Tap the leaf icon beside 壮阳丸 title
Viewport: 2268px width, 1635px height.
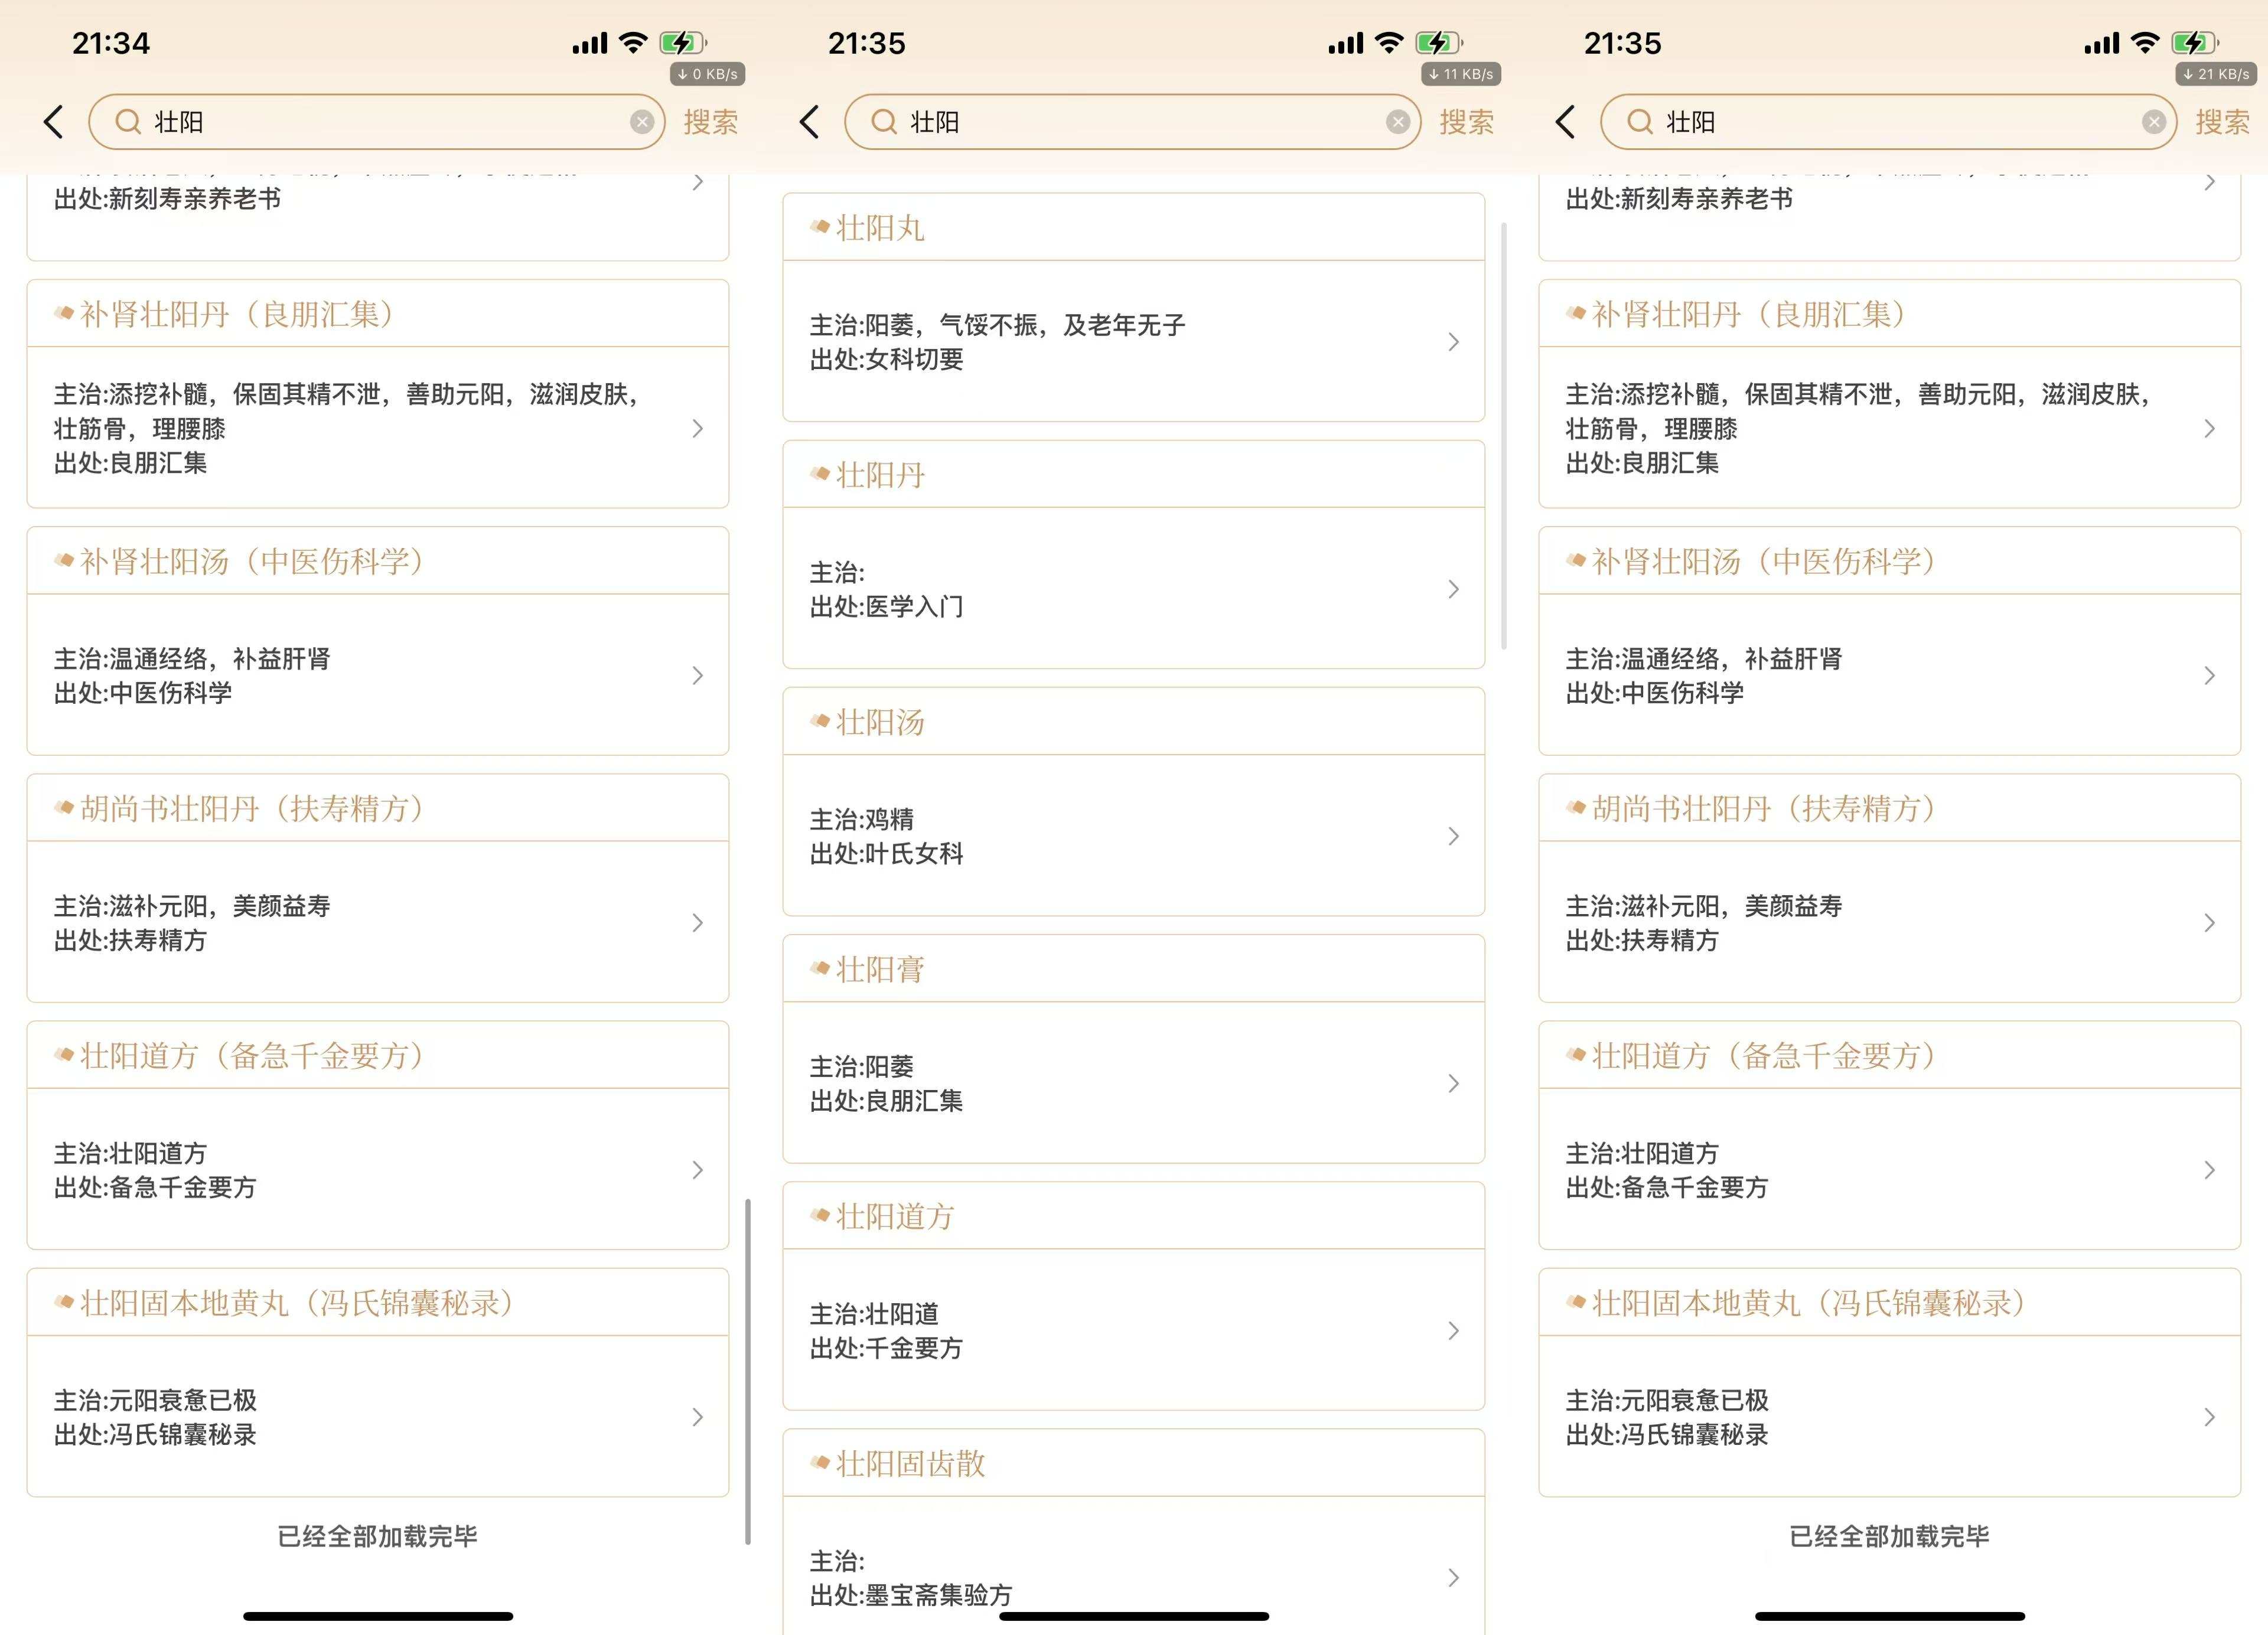(821, 227)
